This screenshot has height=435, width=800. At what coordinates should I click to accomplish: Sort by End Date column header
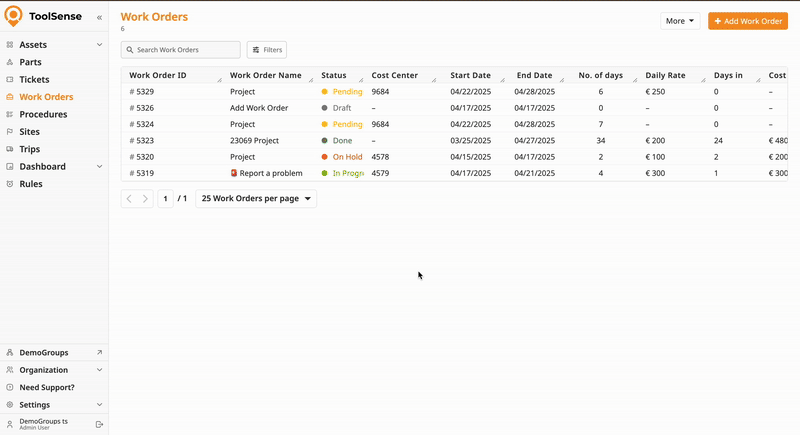(x=534, y=75)
